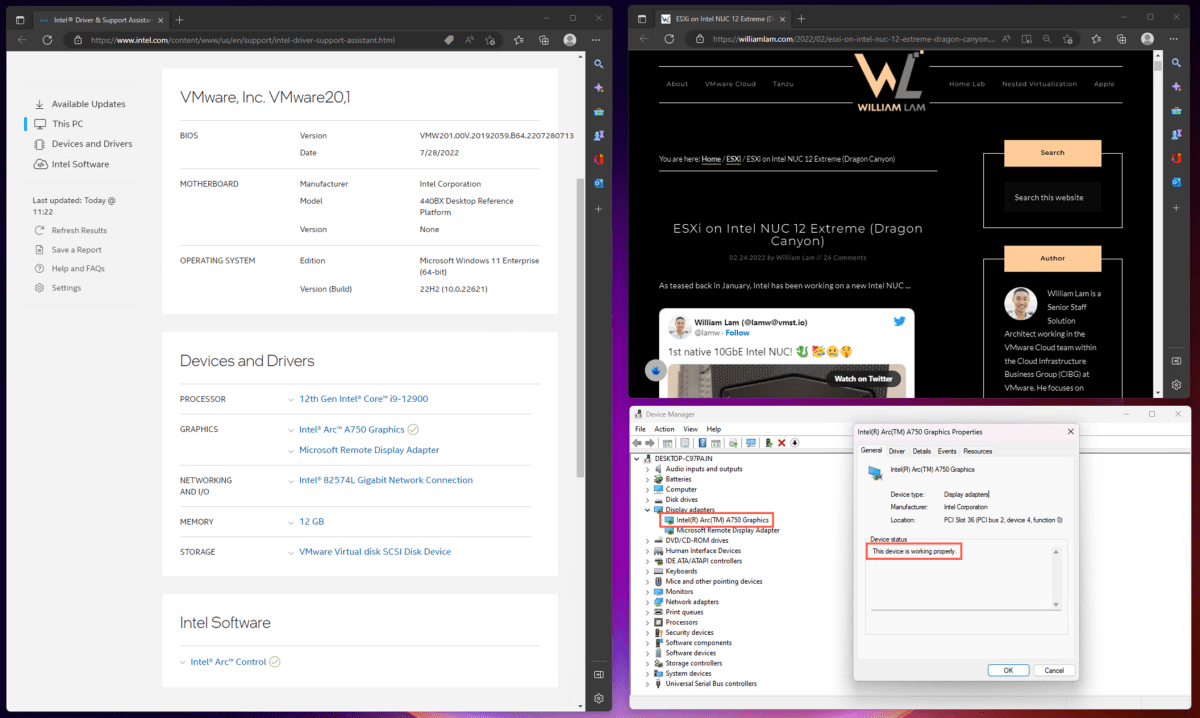Click scan for hardware changes monitor icon
This screenshot has height=718, width=1200.
click(750, 443)
